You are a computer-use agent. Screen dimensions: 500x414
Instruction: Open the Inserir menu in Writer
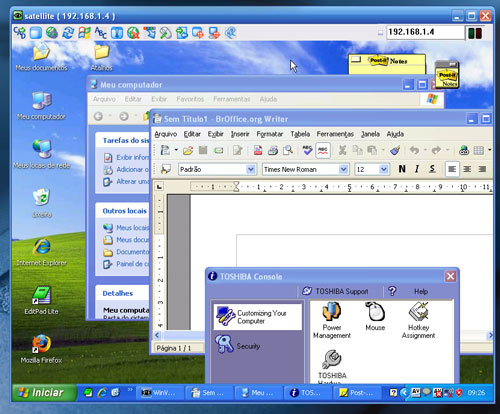240,134
